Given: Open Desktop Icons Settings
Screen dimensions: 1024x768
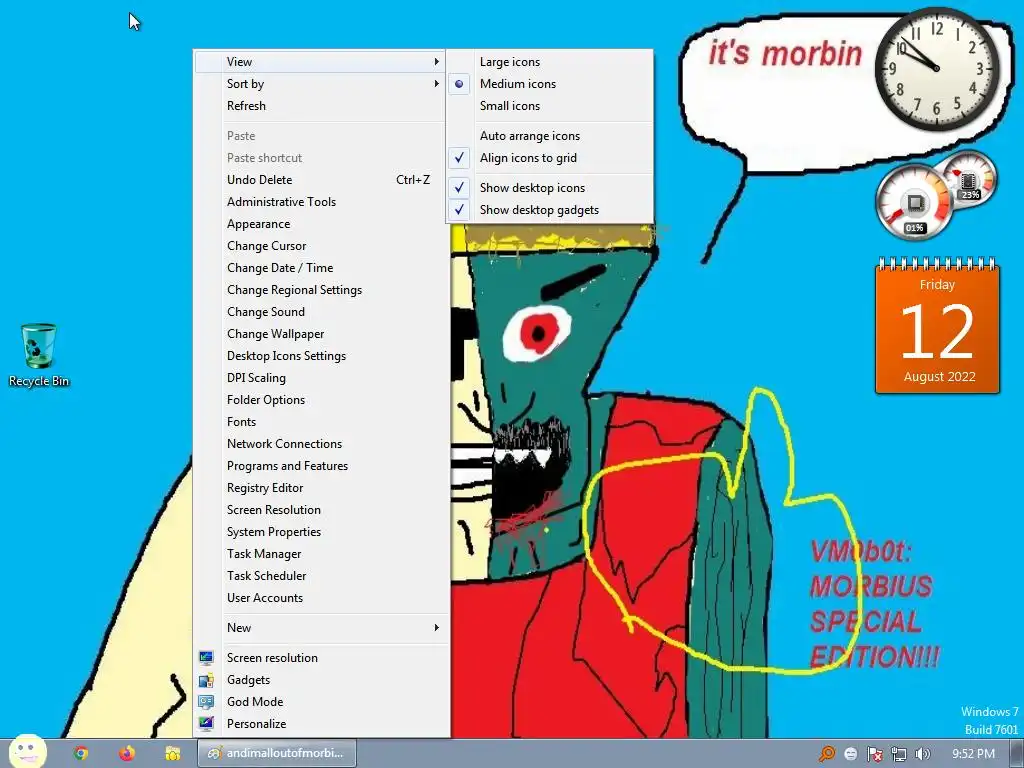Looking at the screenshot, I should 320,356.
